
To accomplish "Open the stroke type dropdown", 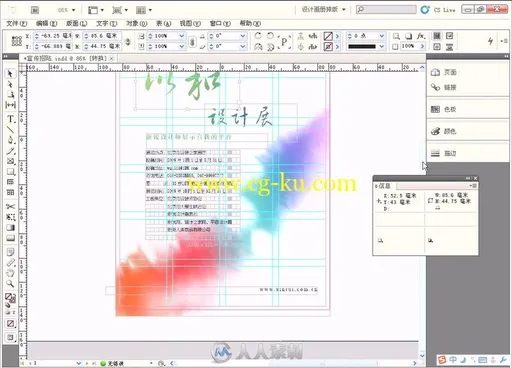I will [381, 46].
